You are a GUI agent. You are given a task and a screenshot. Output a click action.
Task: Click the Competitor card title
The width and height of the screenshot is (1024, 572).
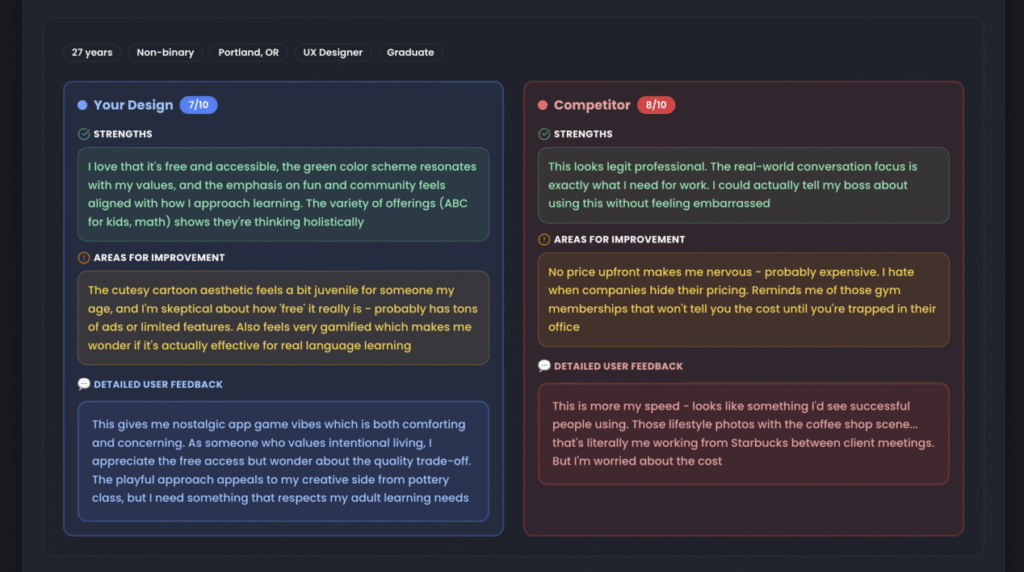click(592, 105)
